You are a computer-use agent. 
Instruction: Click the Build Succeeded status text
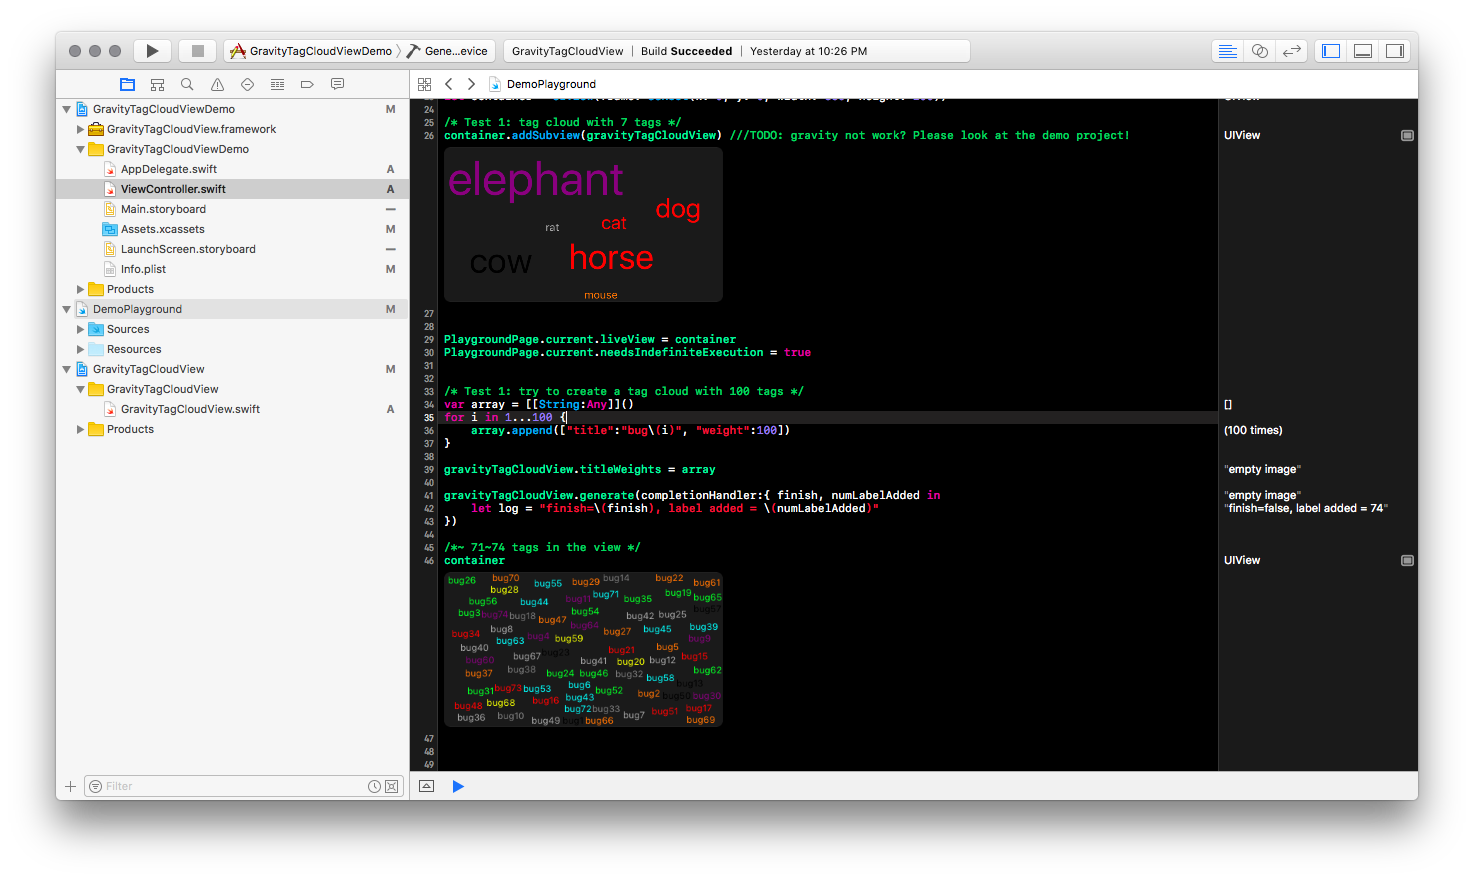tap(686, 51)
